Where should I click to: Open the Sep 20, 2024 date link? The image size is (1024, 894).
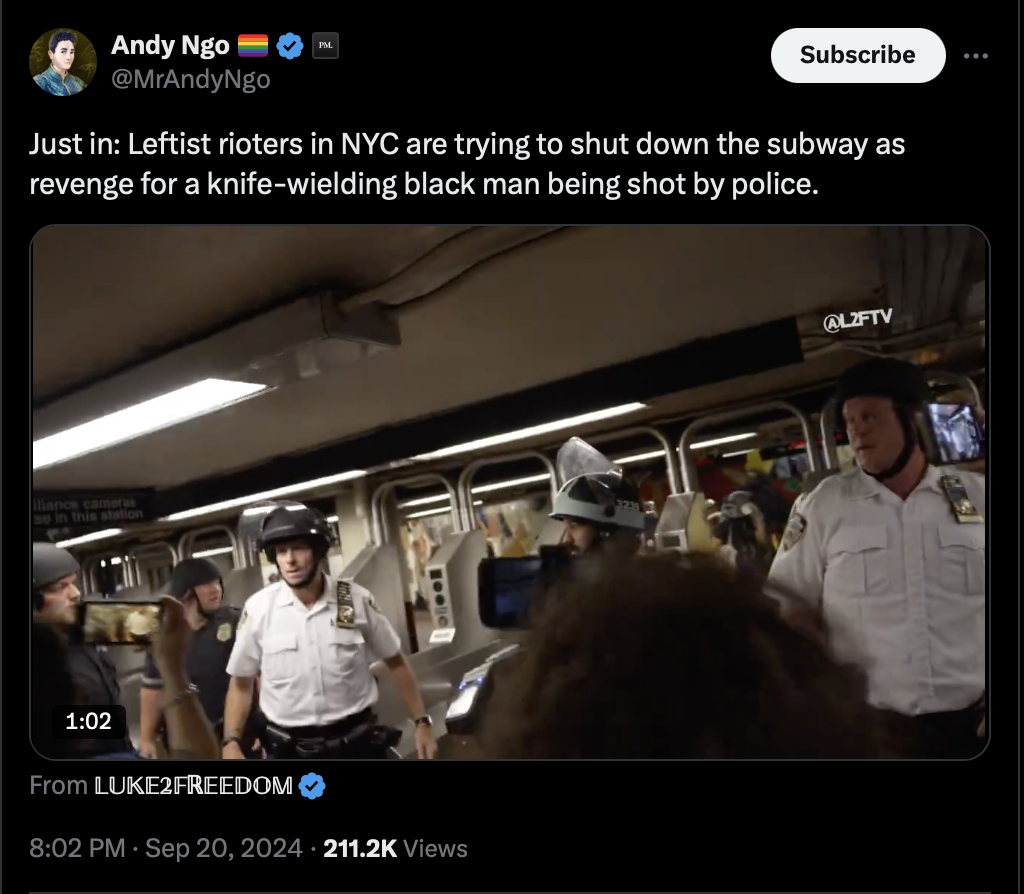(x=223, y=848)
